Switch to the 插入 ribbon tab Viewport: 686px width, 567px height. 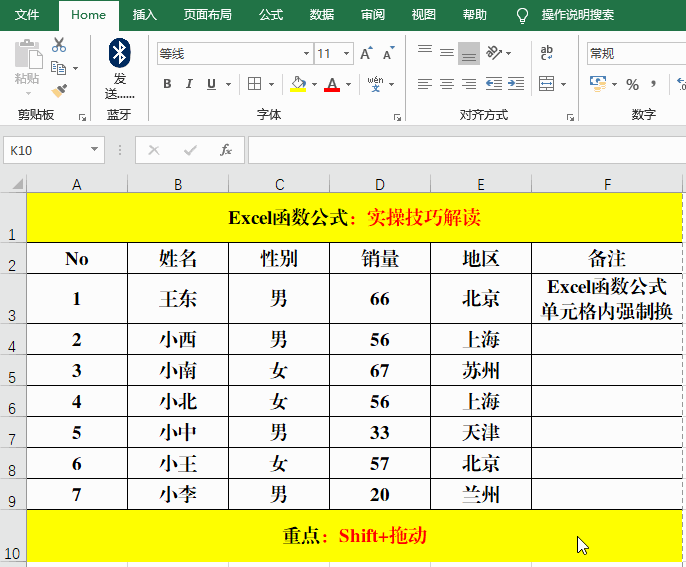(x=145, y=15)
